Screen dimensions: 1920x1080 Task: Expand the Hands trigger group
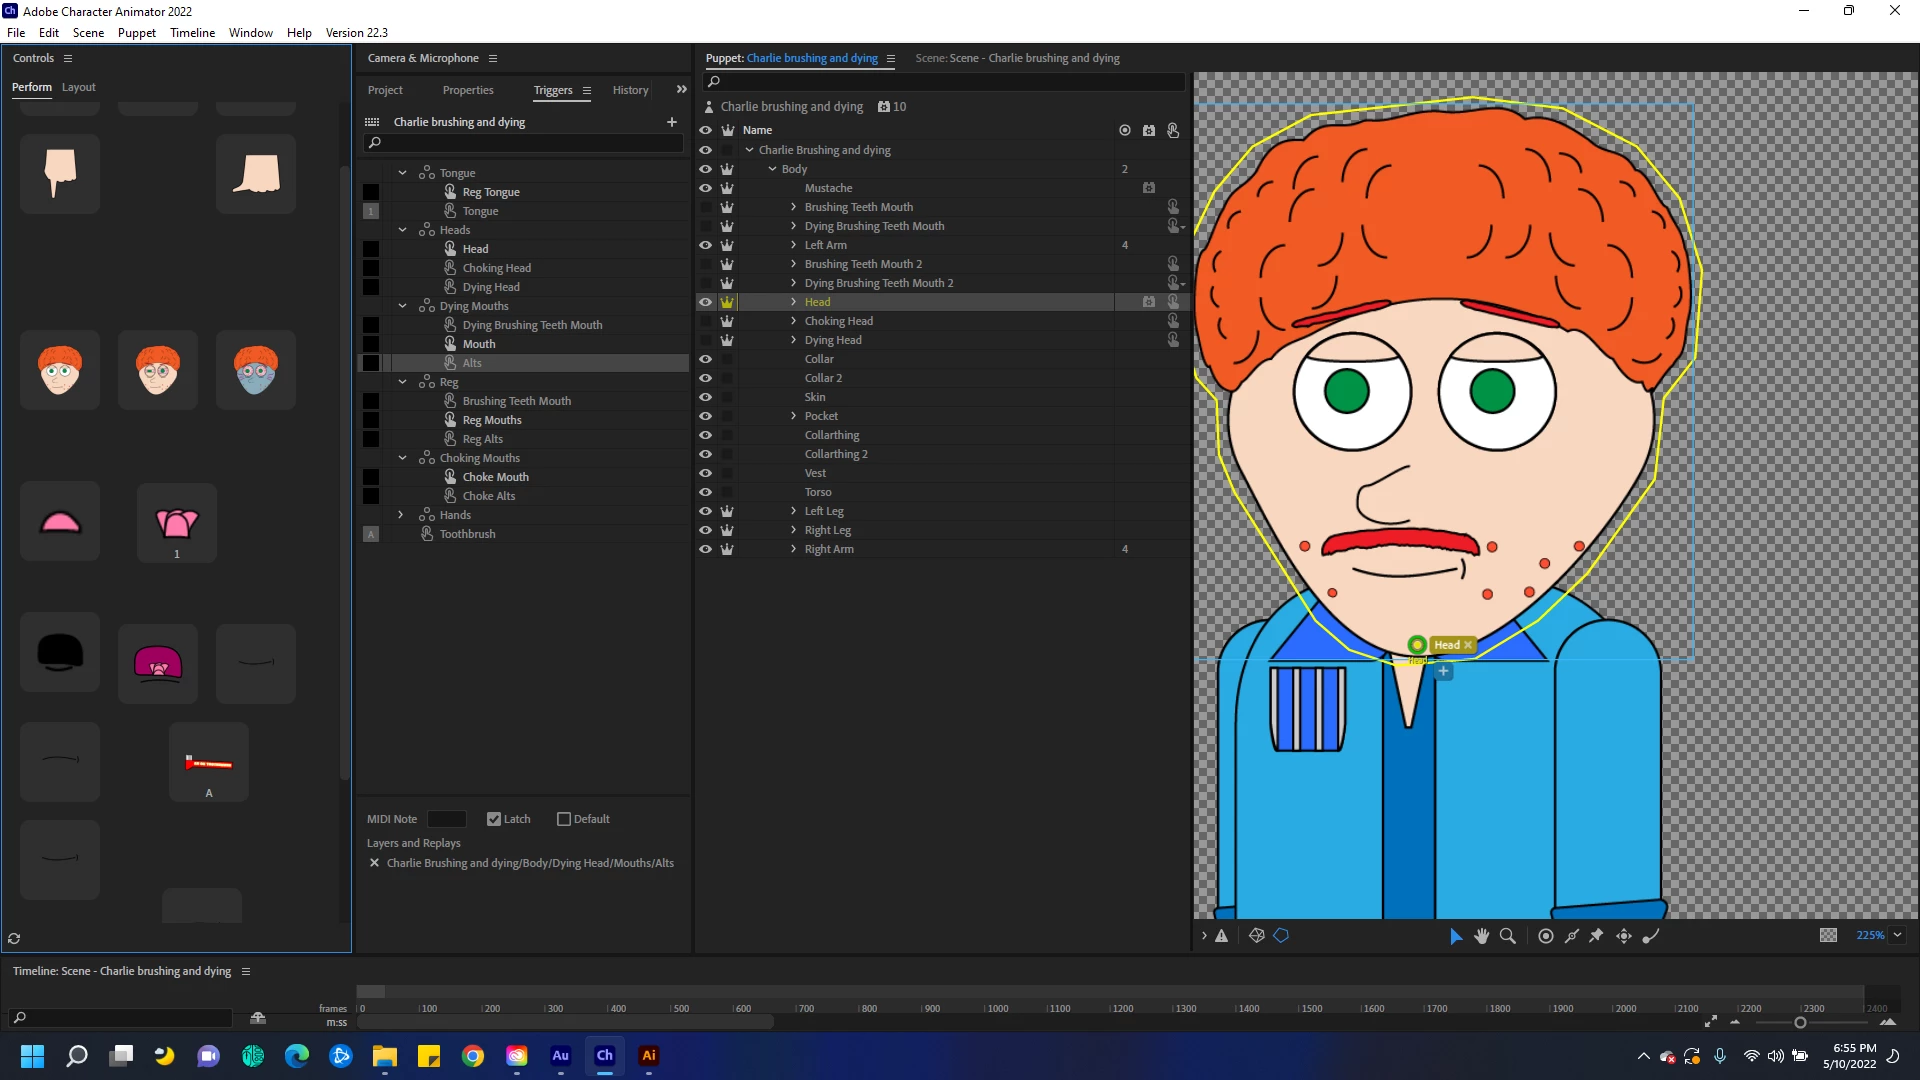(x=401, y=515)
